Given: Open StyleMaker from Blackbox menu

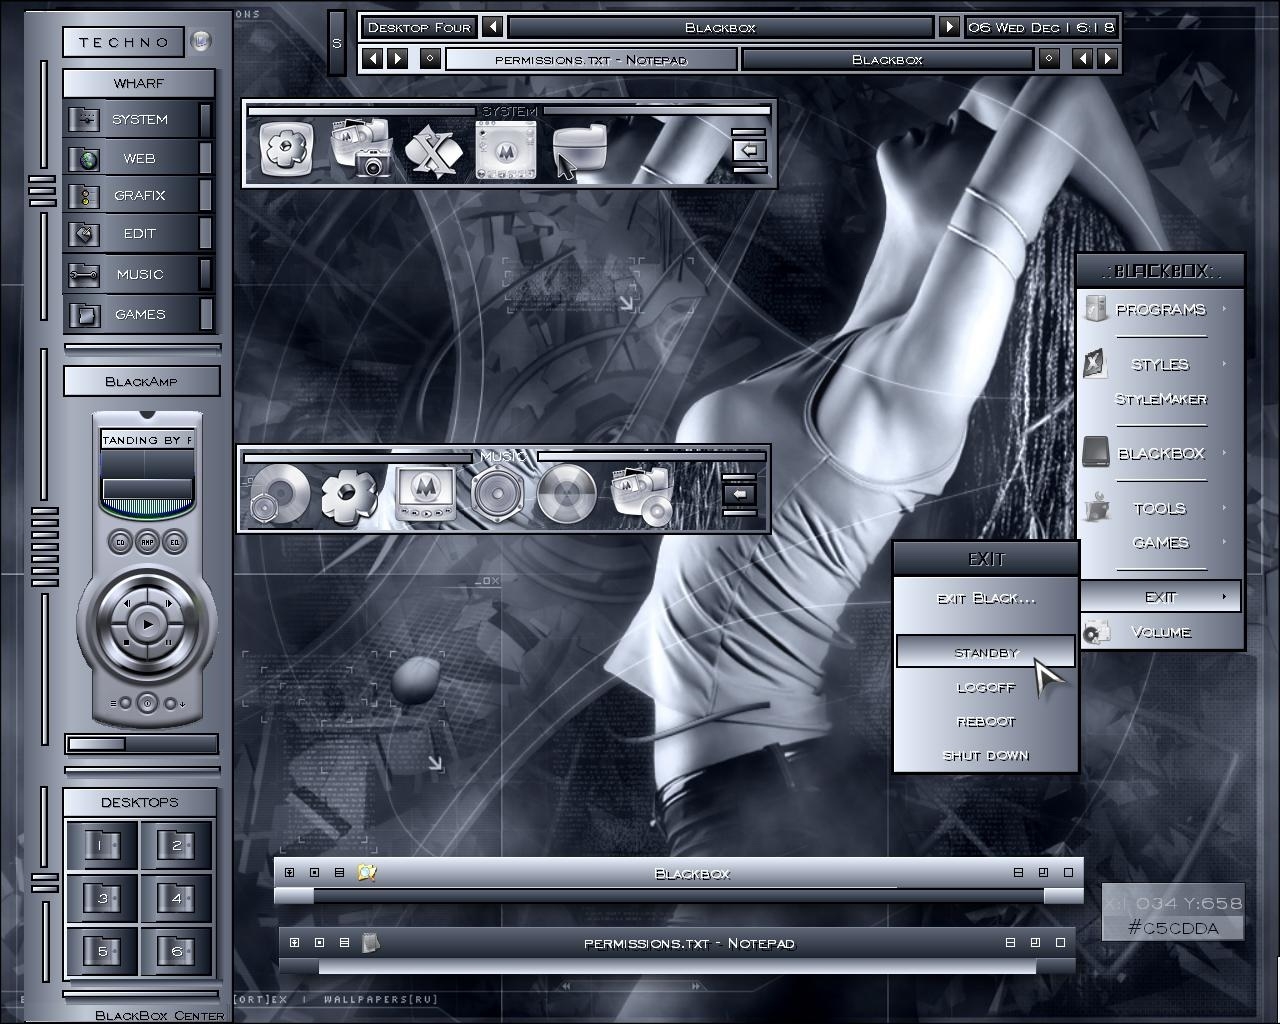Looking at the screenshot, I should [x=1160, y=399].
